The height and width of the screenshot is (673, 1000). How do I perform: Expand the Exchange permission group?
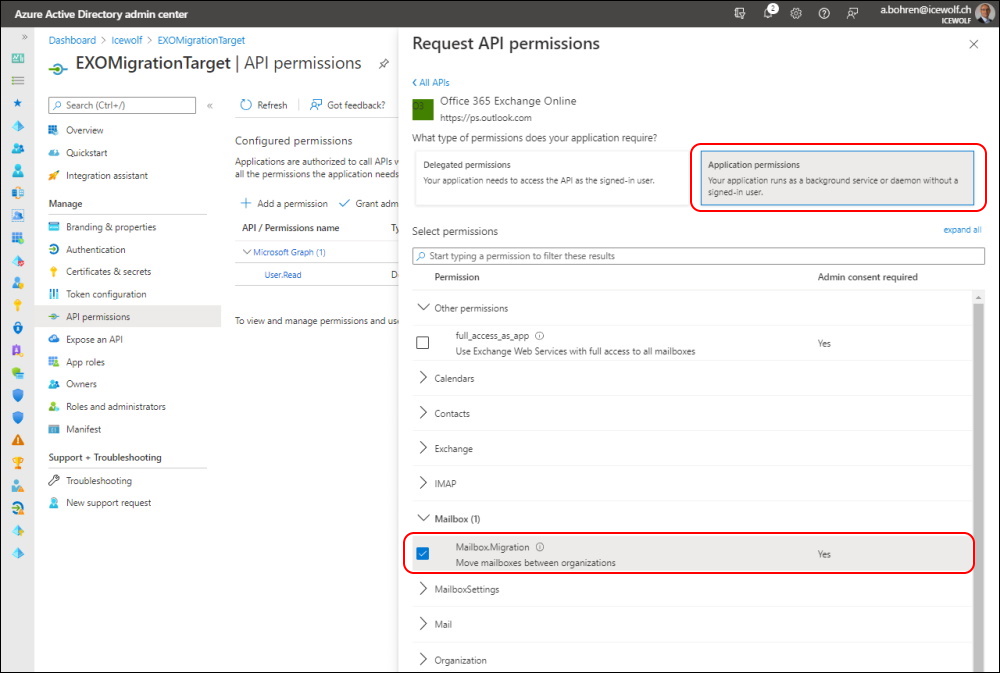pos(423,448)
